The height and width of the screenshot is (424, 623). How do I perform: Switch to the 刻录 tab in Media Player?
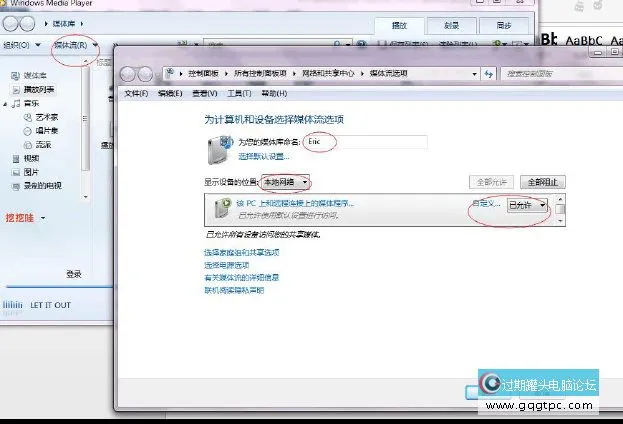pos(451,25)
